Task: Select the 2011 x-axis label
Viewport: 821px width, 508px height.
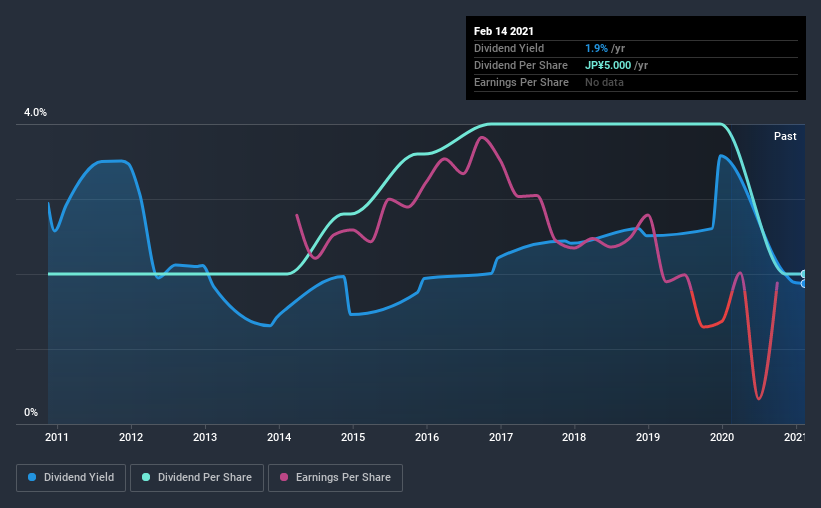Action: coord(57,437)
